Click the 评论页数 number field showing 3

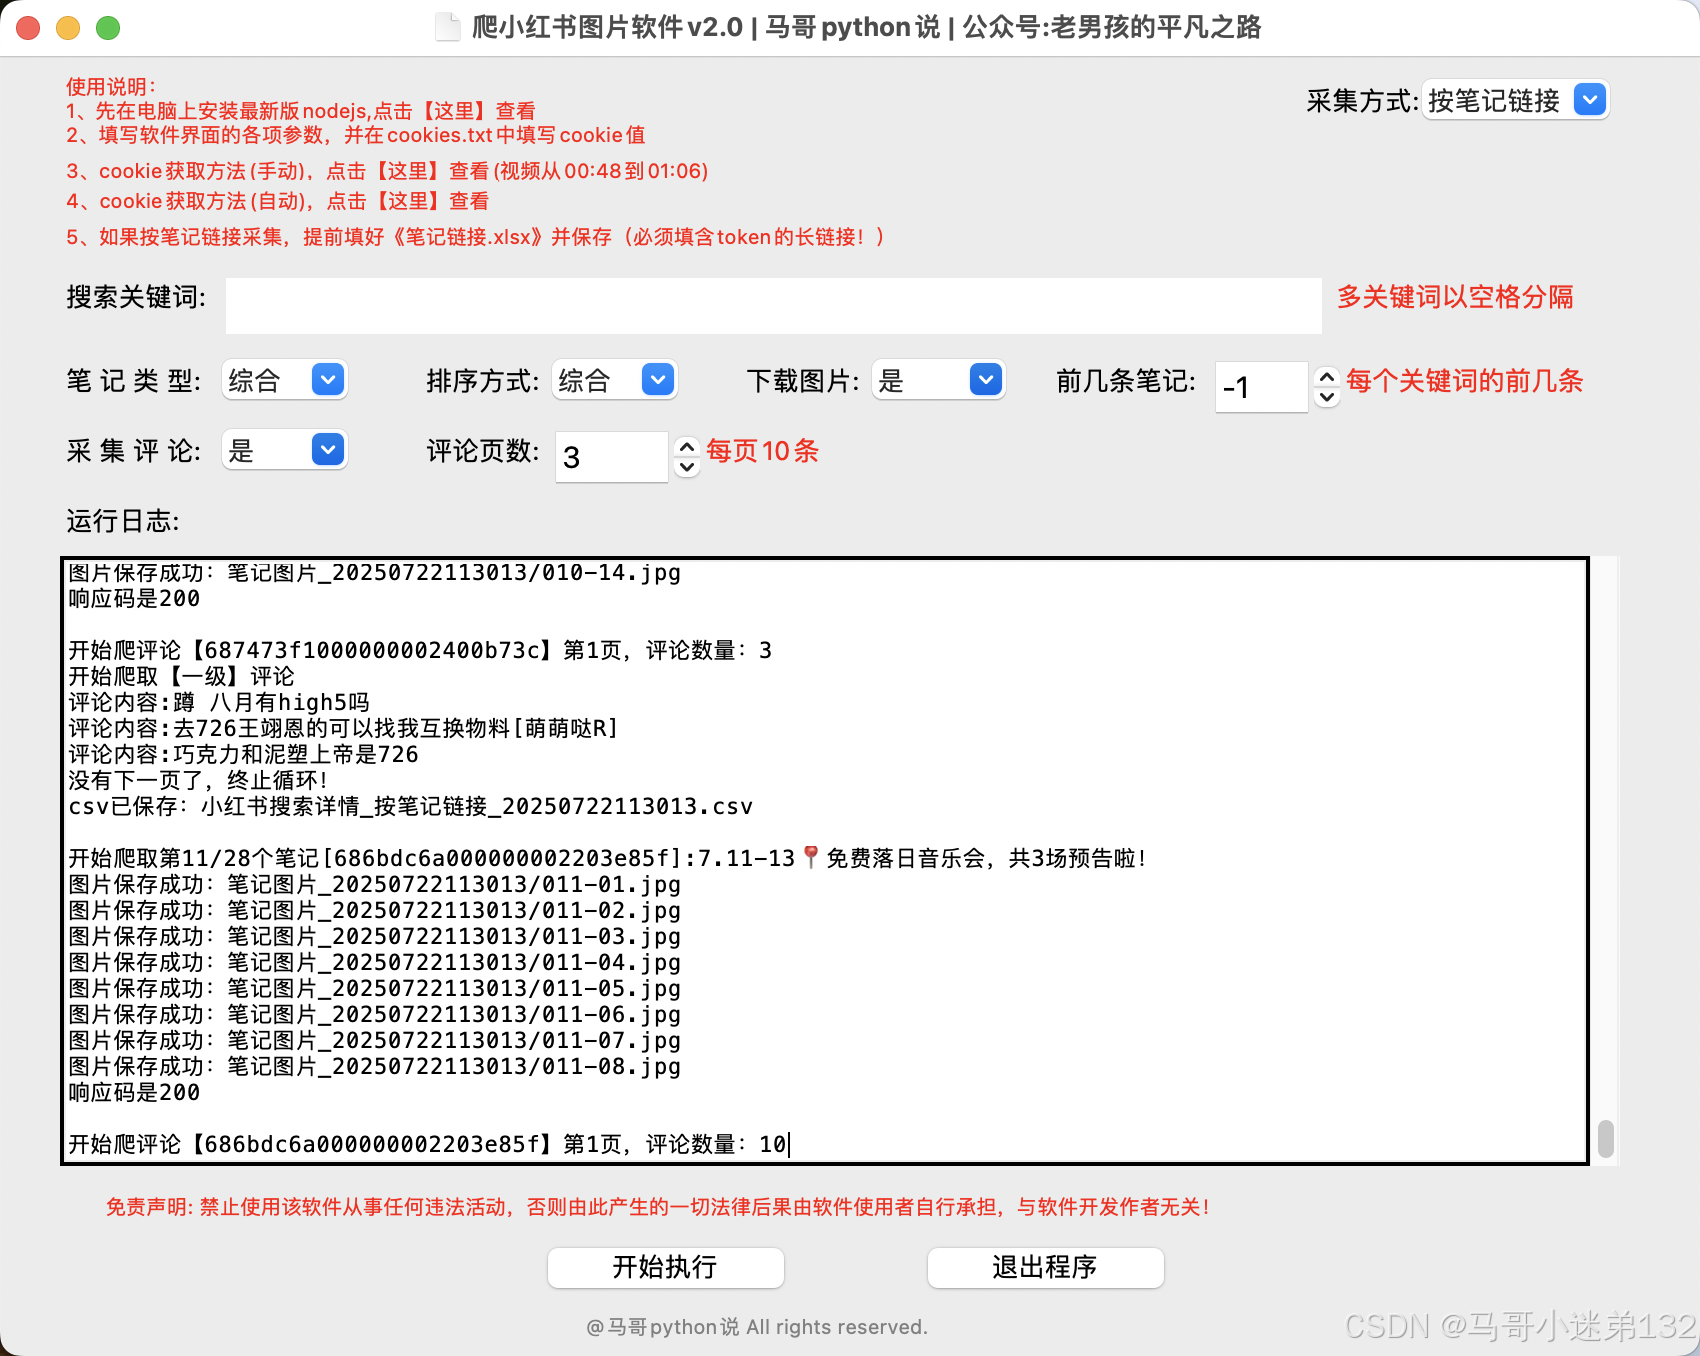611,456
